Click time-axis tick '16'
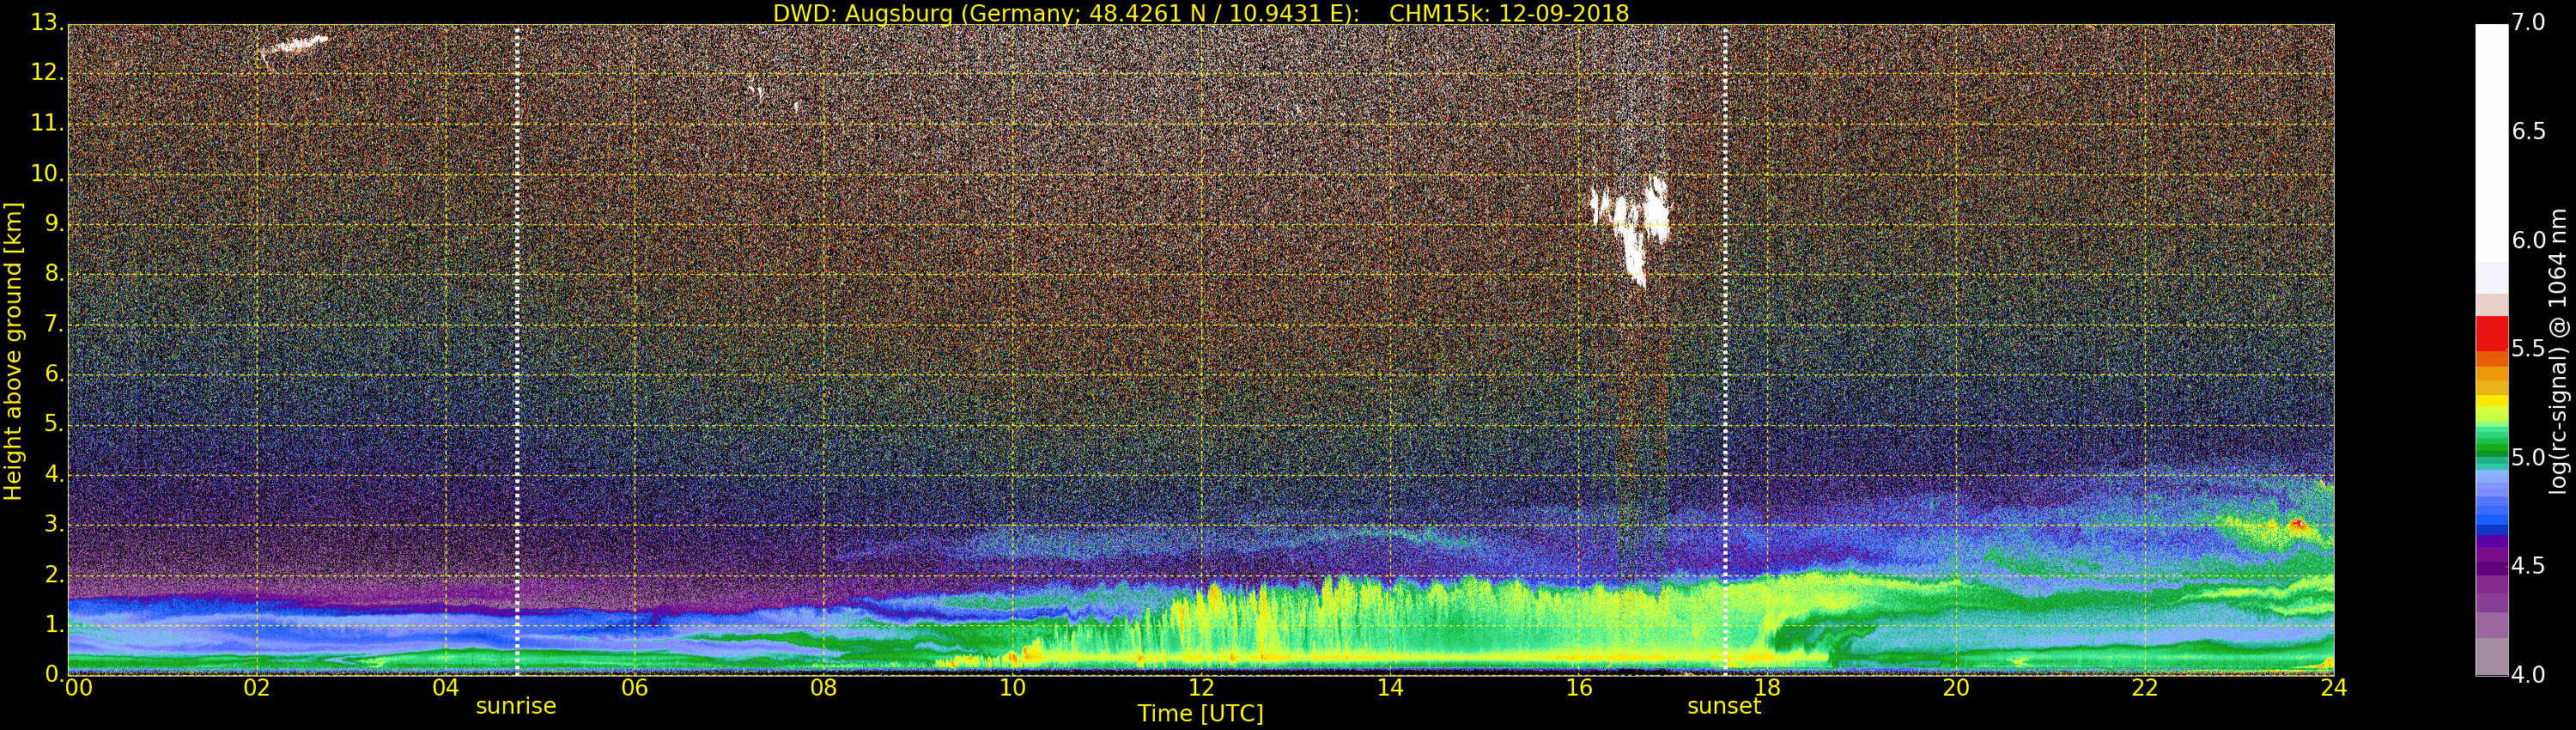The width and height of the screenshot is (2576, 730). coord(1579,687)
